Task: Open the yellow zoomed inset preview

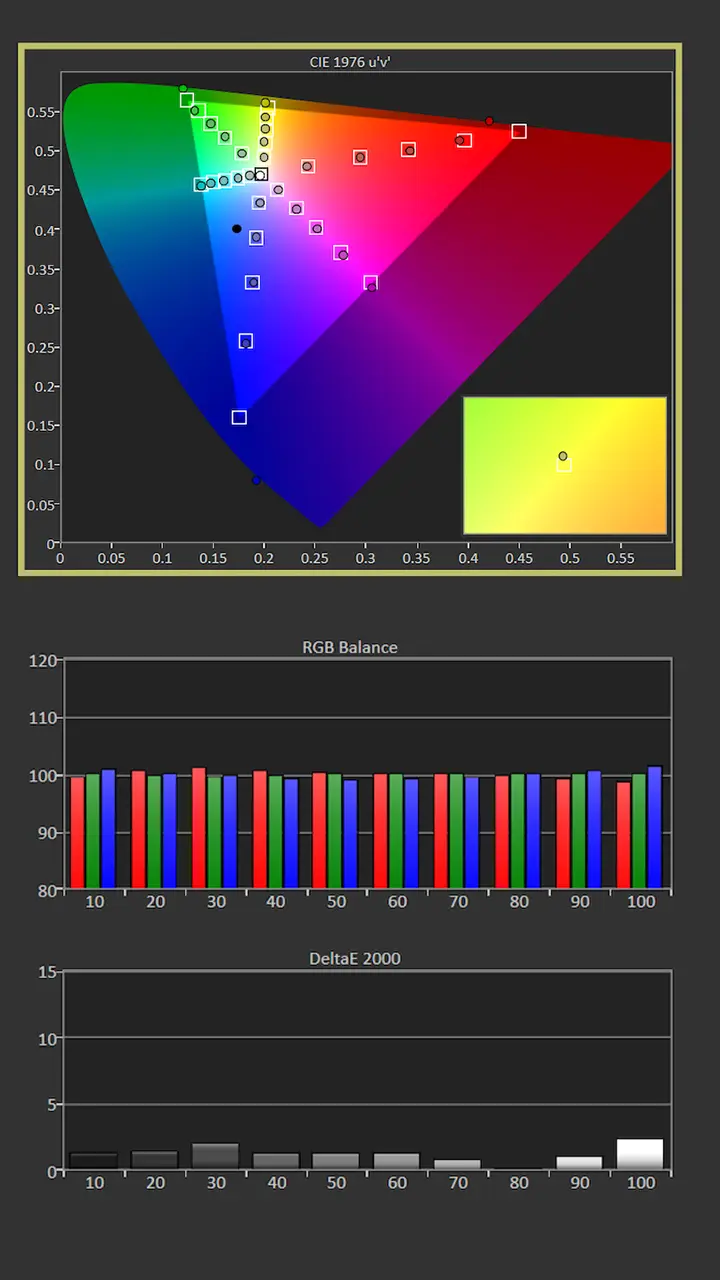Action: click(565, 465)
